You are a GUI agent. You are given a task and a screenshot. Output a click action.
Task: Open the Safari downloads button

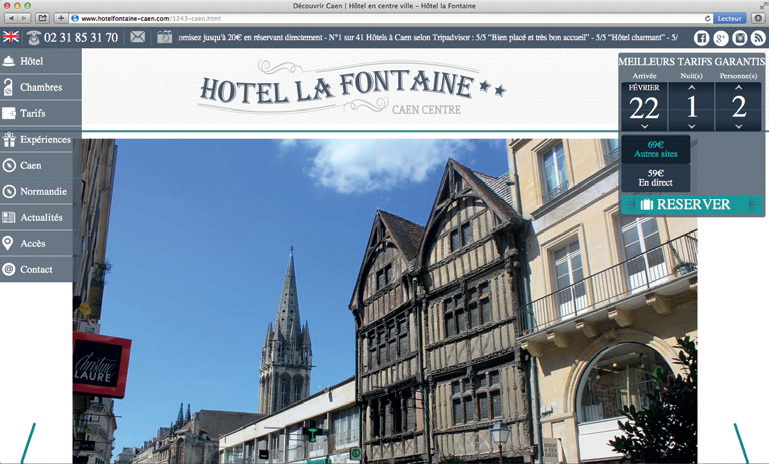pyautogui.click(x=758, y=18)
